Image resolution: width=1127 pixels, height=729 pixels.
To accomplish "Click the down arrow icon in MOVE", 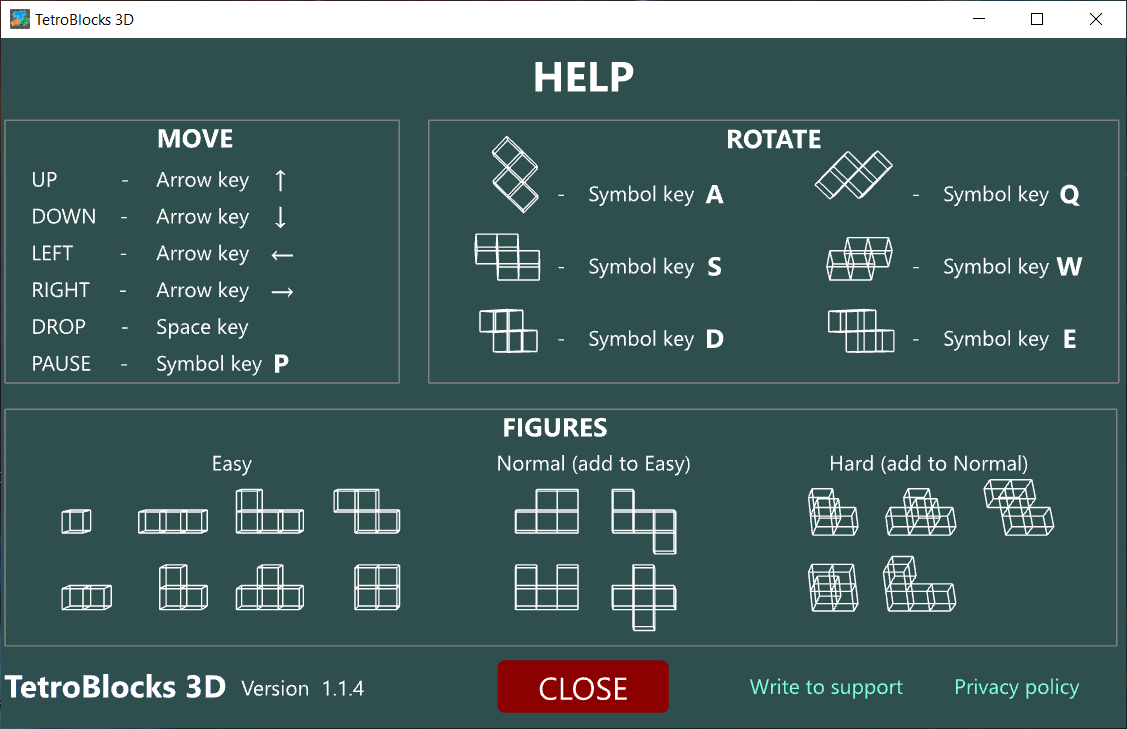I will (280, 216).
